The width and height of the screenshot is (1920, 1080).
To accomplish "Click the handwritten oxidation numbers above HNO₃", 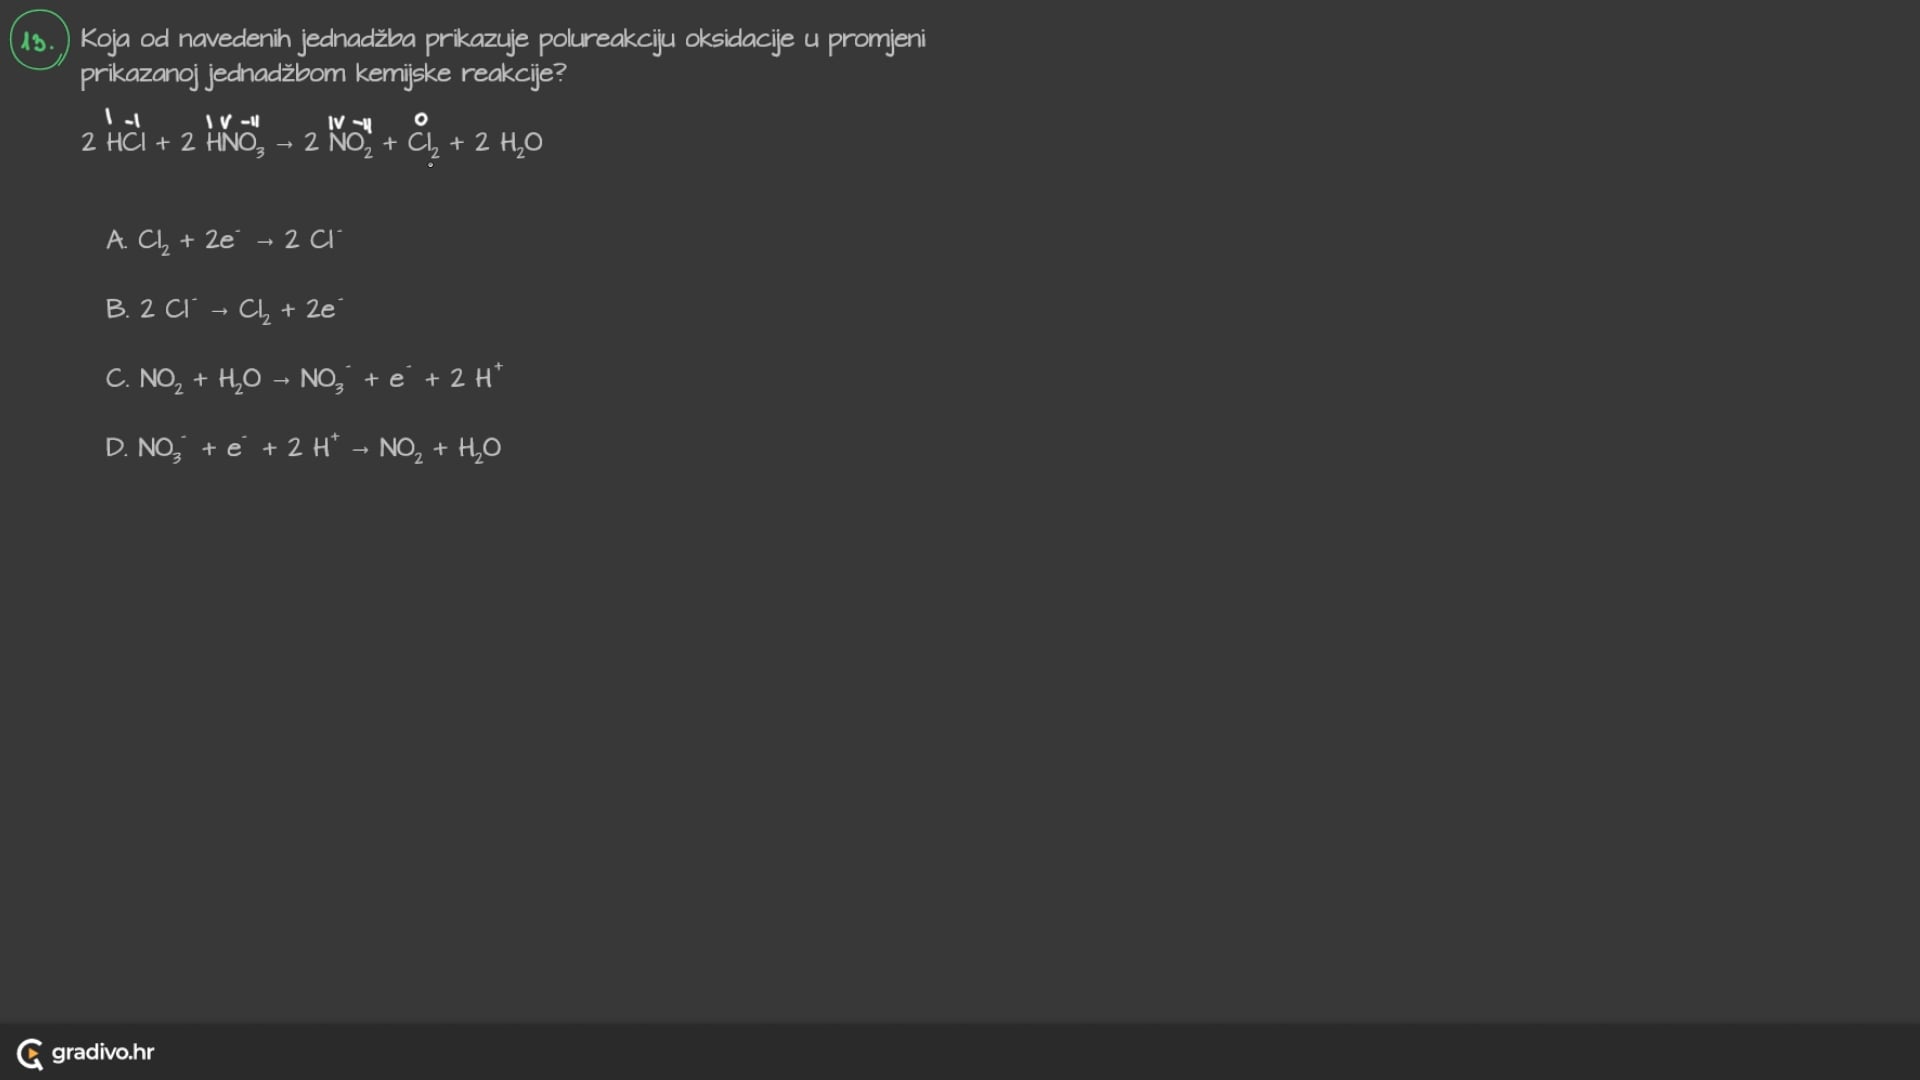I will tap(233, 121).
